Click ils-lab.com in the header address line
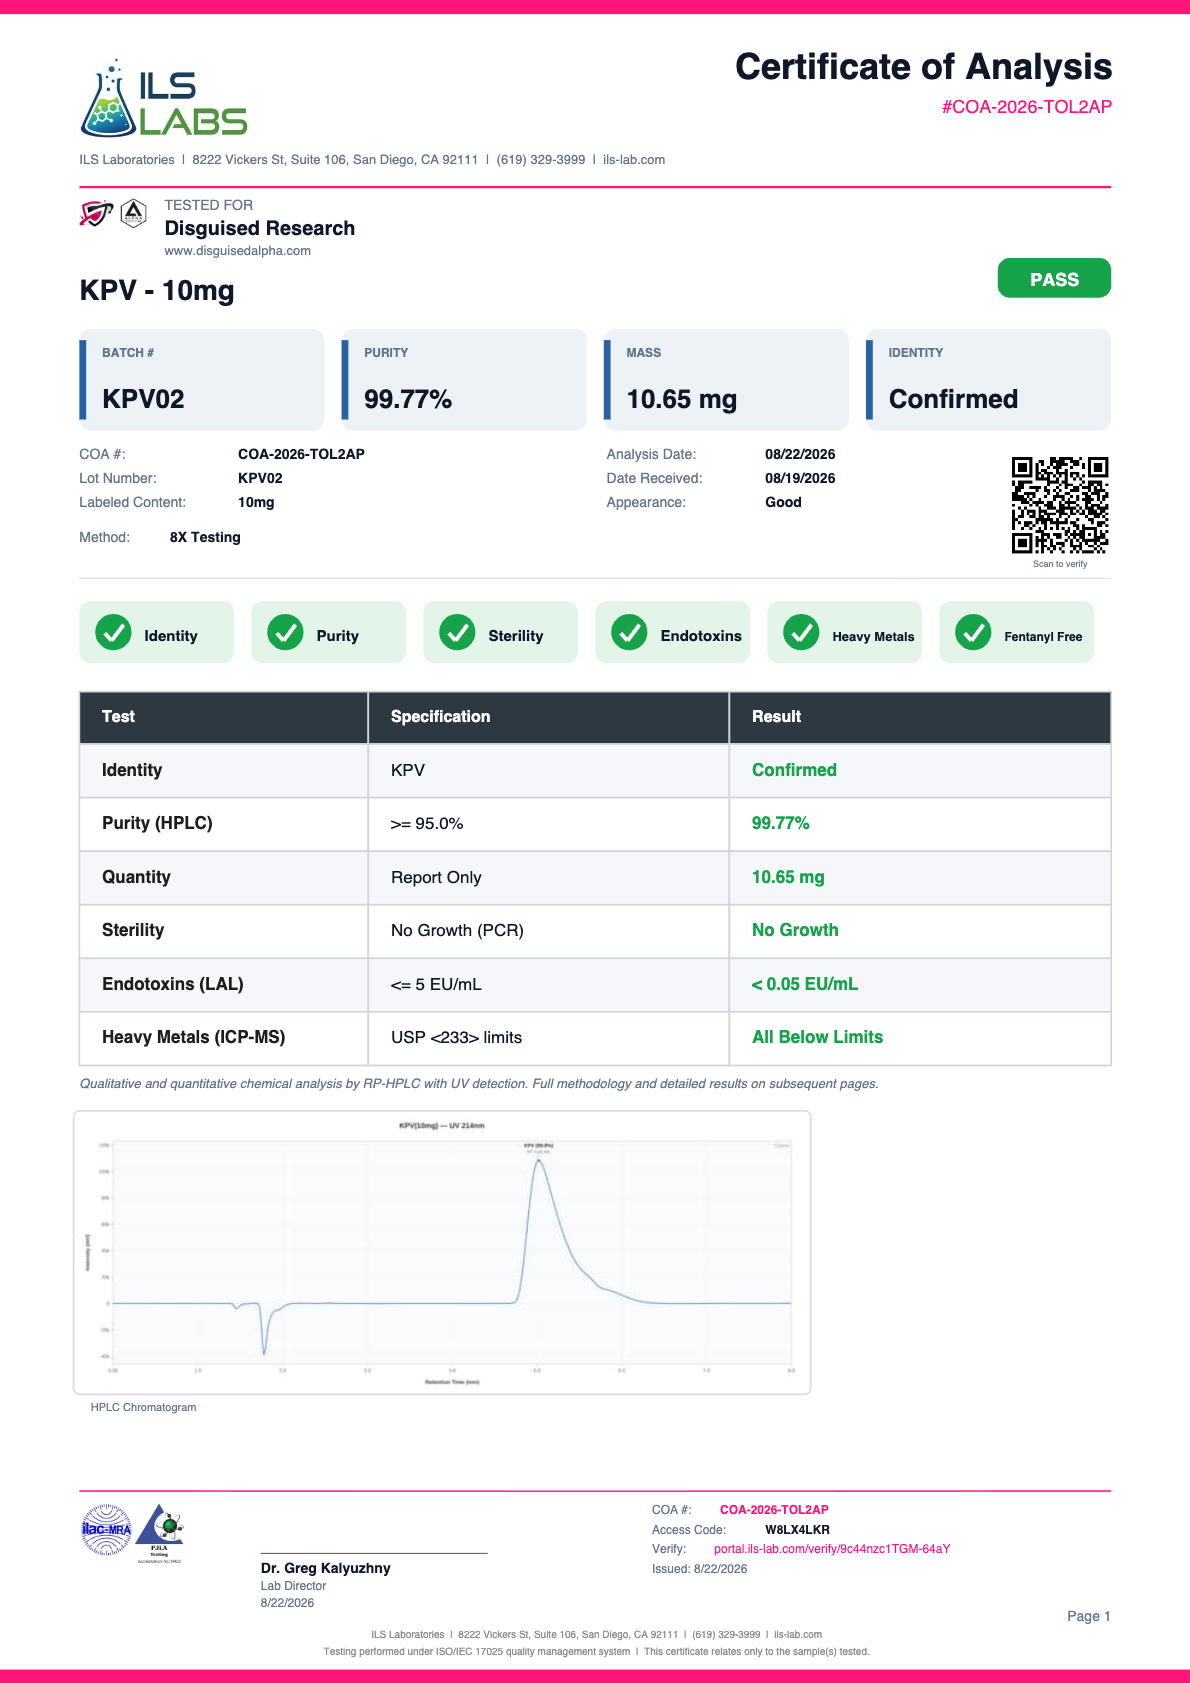Viewport: 1190px width, 1683px height. pos(634,160)
